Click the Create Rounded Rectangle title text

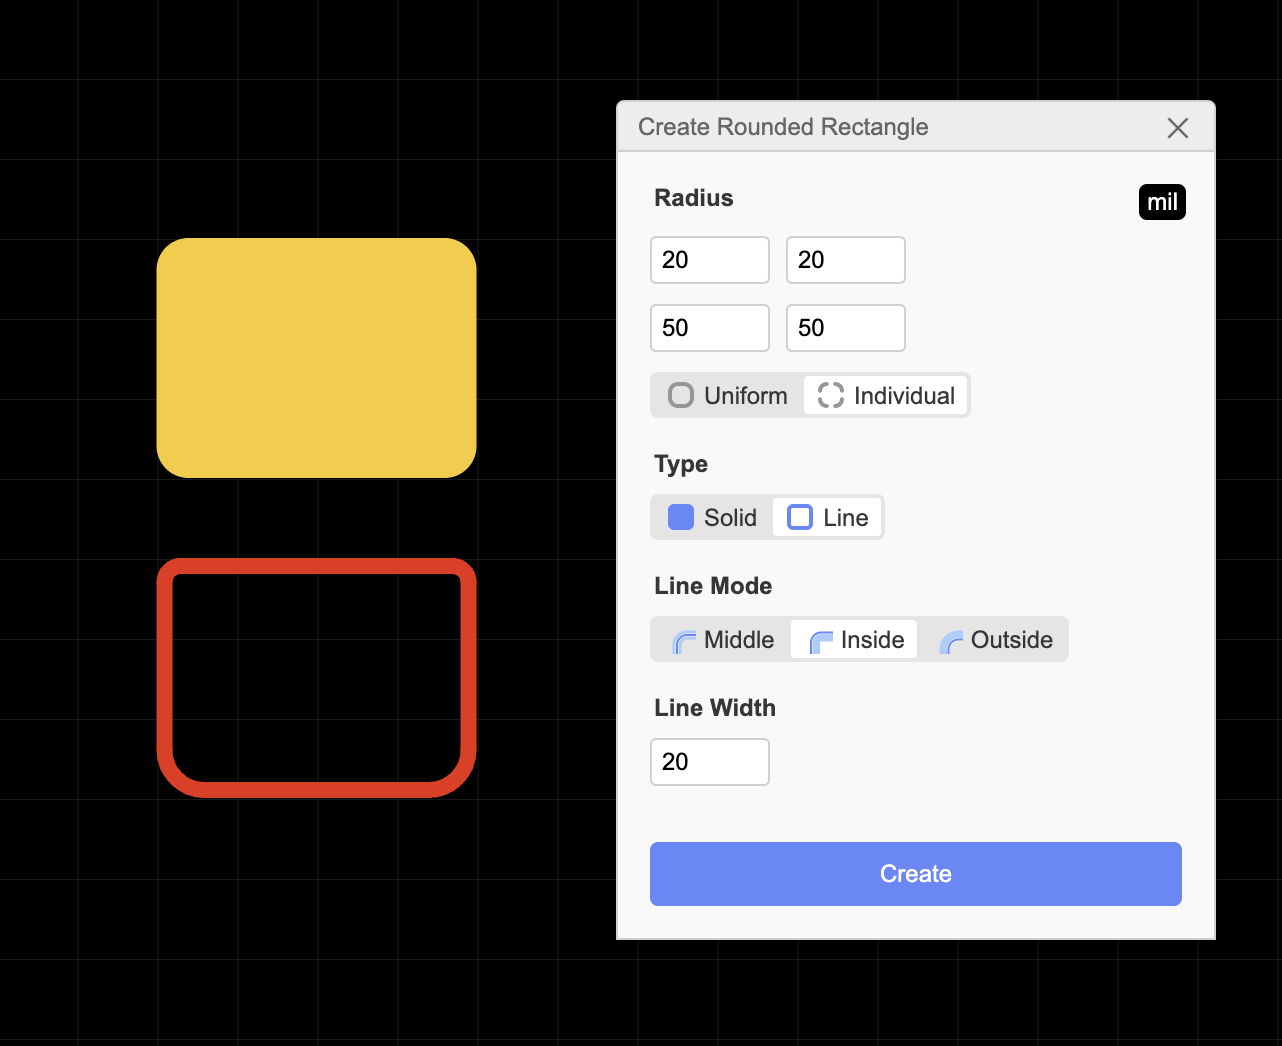(783, 127)
